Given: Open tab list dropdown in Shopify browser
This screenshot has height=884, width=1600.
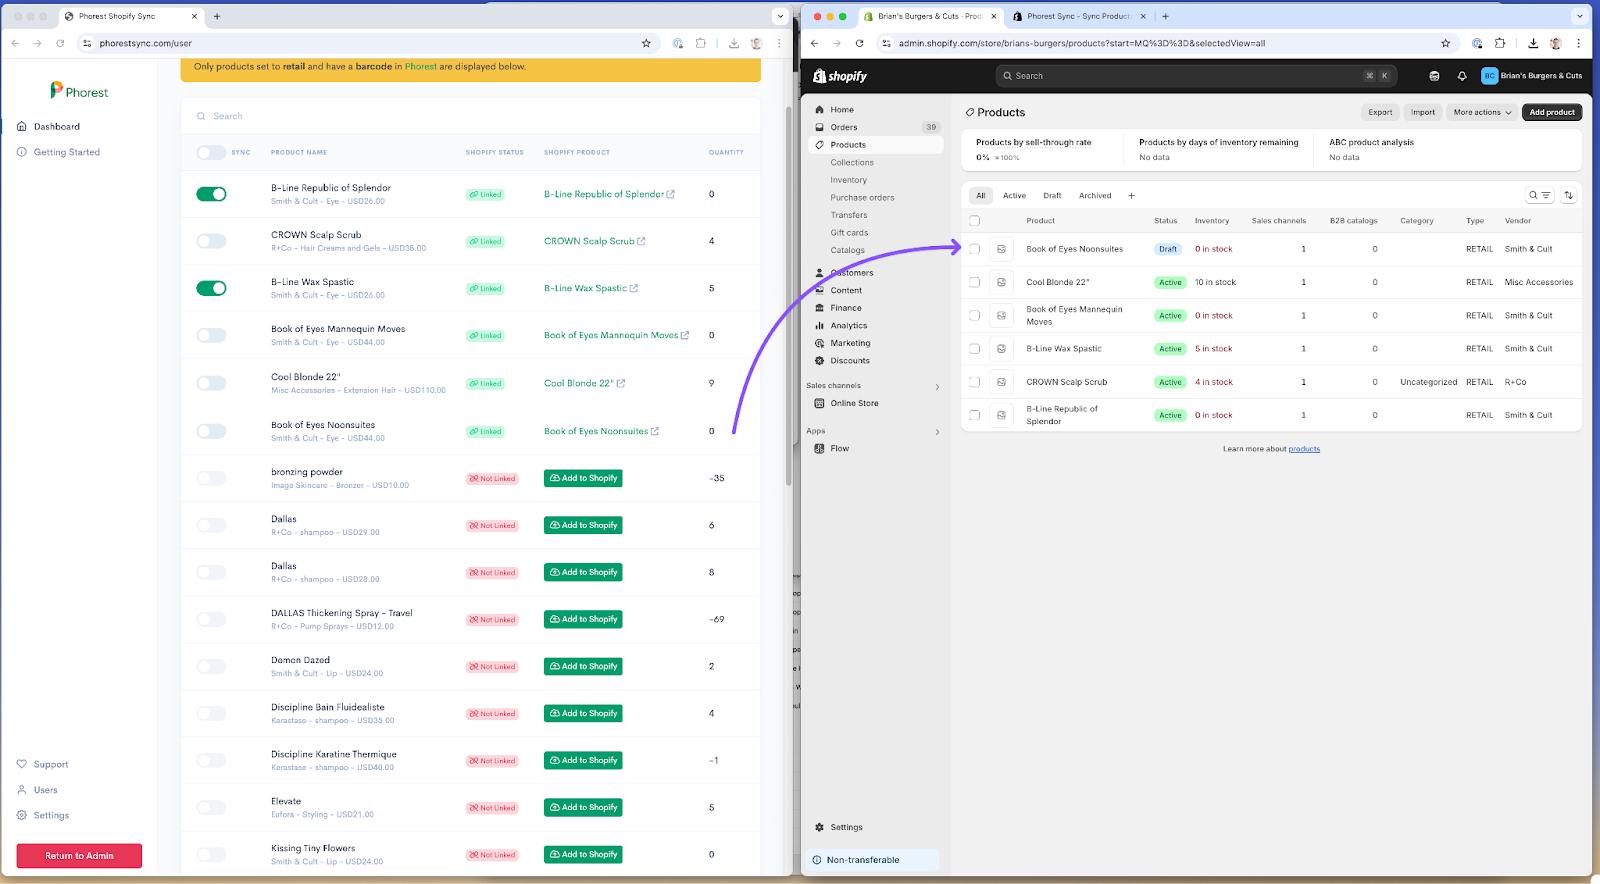Looking at the screenshot, I should click(1579, 16).
